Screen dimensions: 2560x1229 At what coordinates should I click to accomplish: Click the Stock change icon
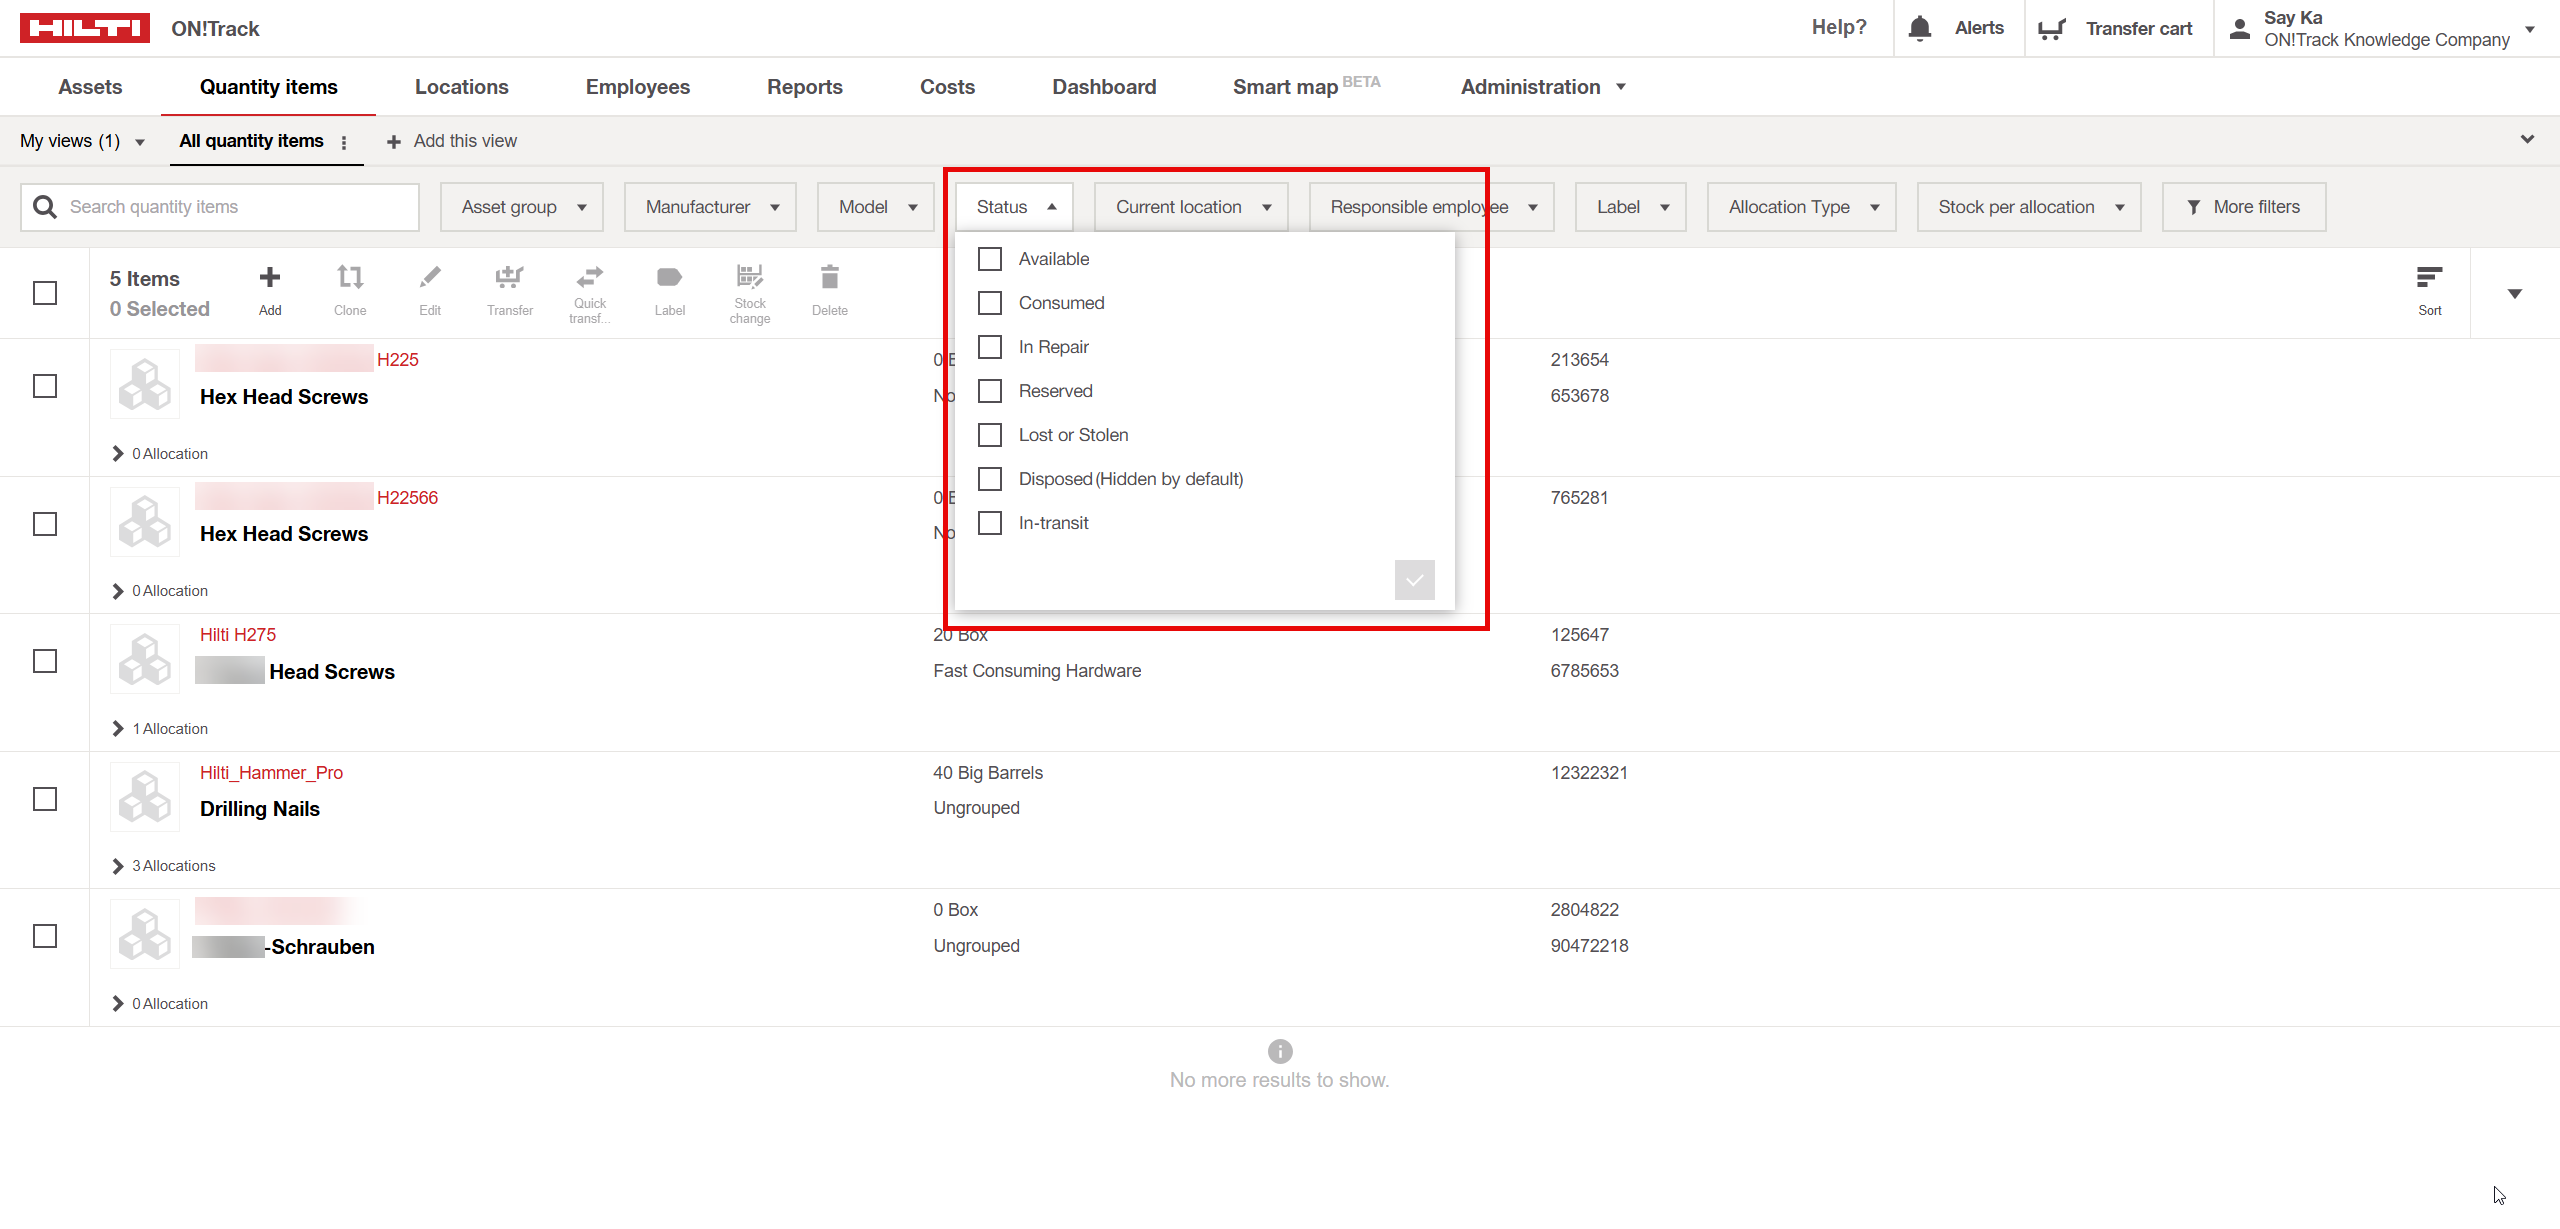tap(749, 277)
